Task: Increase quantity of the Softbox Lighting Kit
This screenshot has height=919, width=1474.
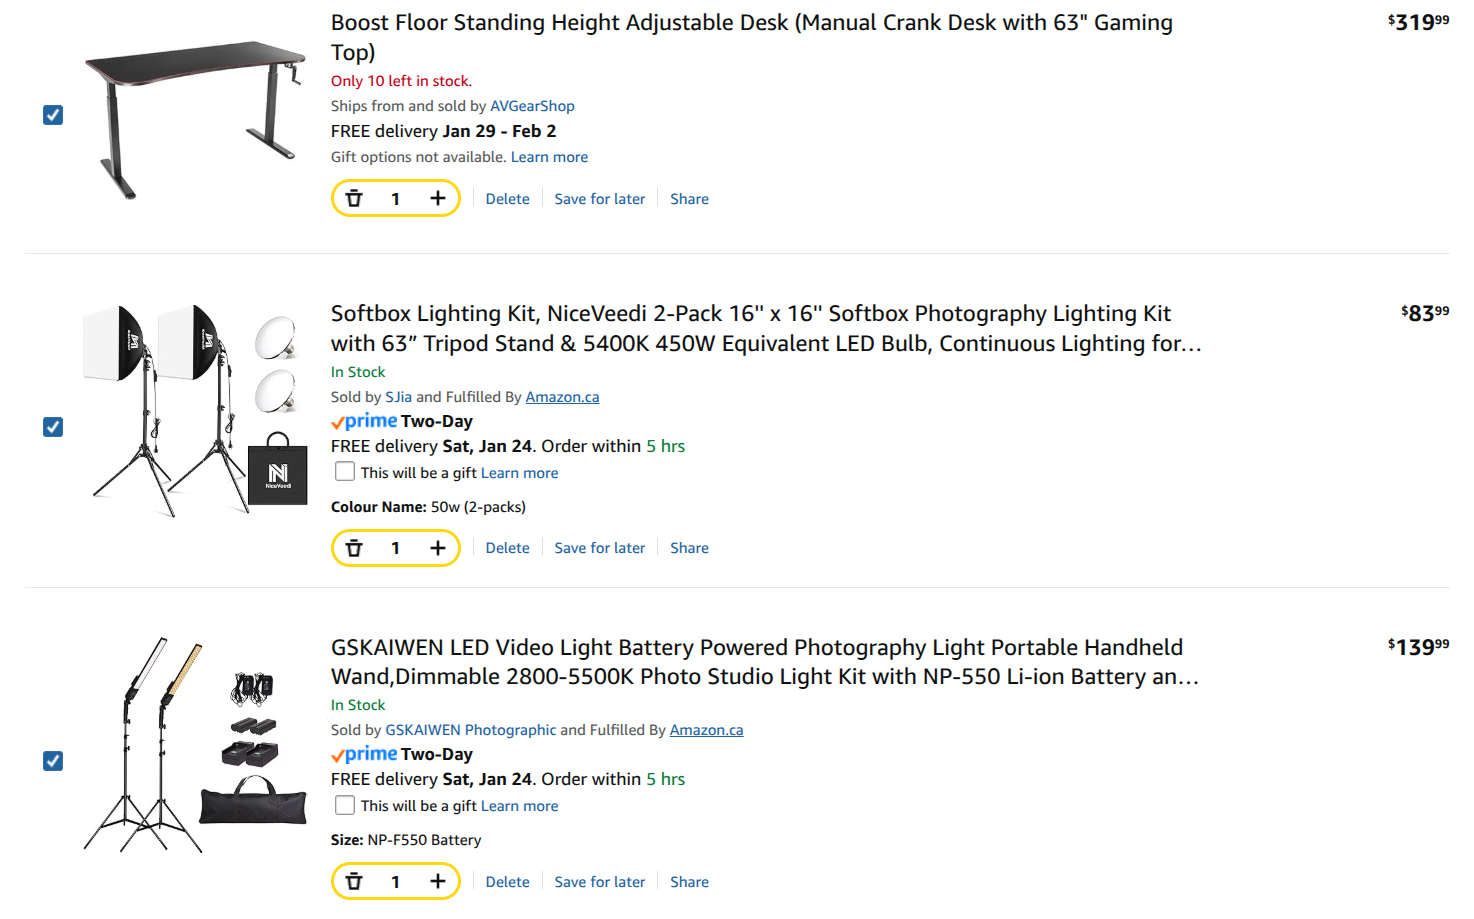Action: coord(437,548)
